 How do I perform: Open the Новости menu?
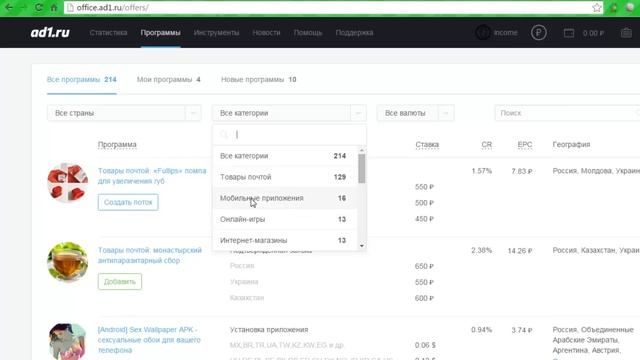point(266,33)
